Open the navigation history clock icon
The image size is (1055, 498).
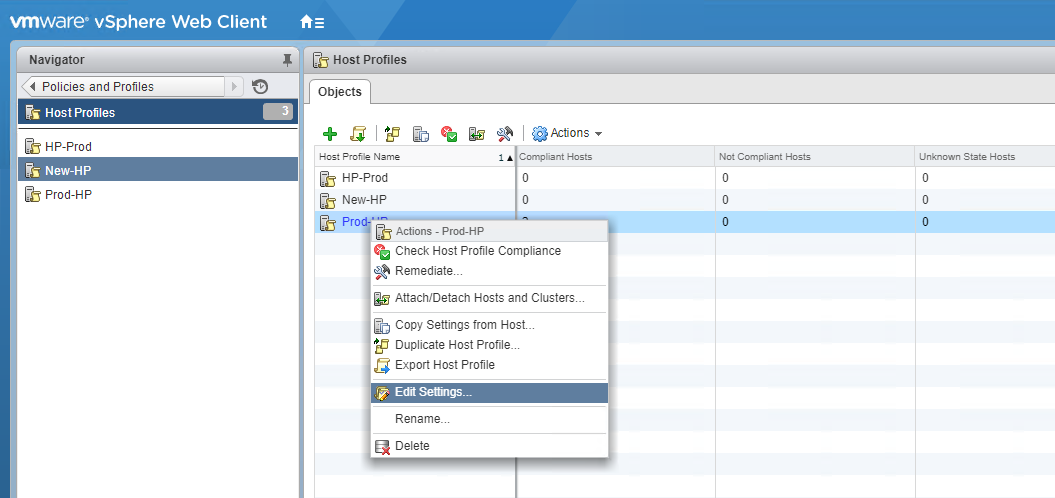tap(260, 87)
